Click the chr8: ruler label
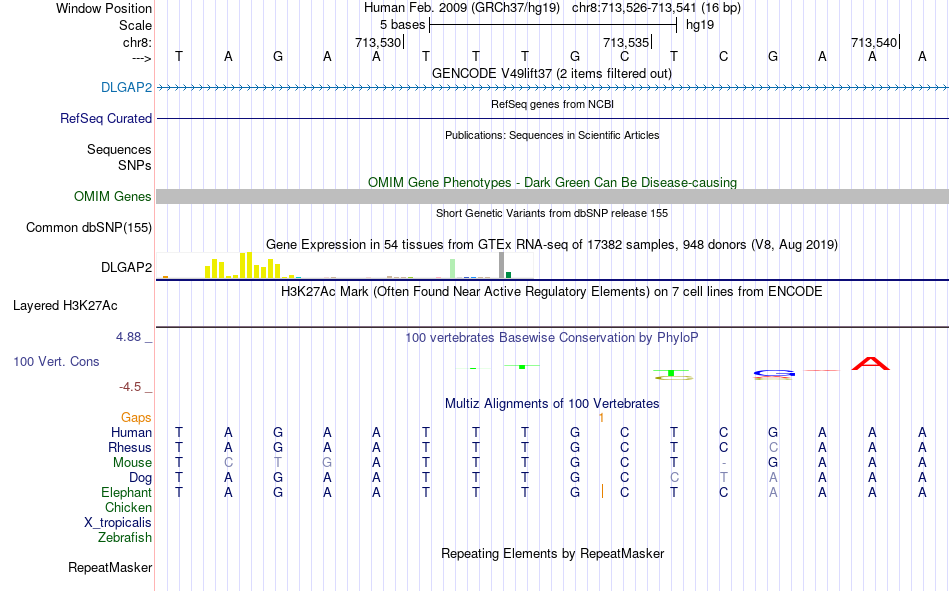Screen dimensions: 950x591 coord(137,42)
